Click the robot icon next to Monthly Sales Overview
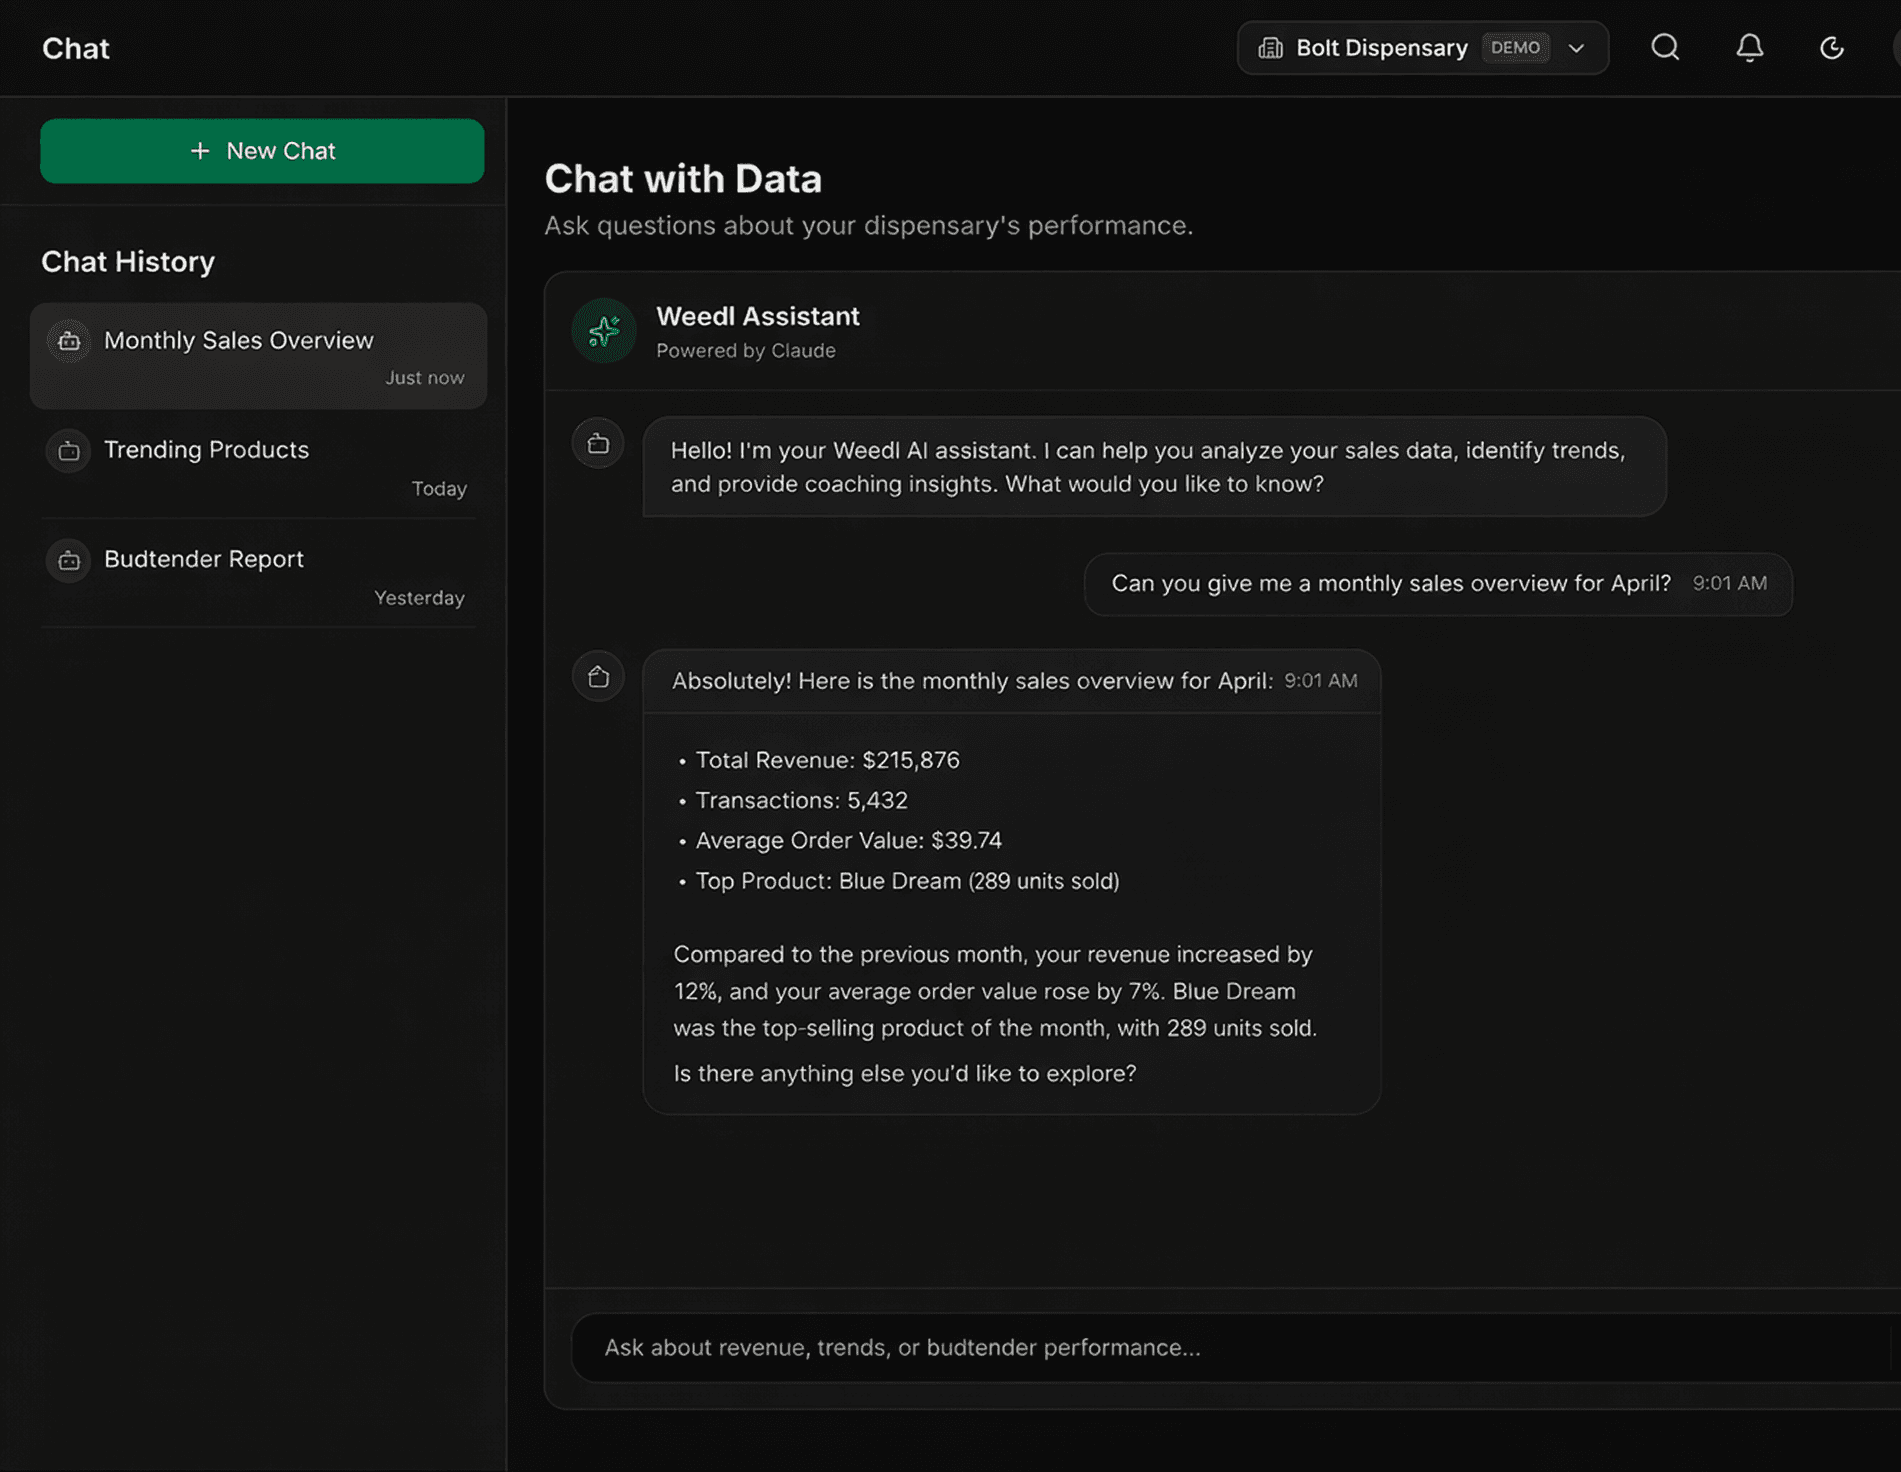Image resolution: width=1901 pixels, height=1472 pixels. (68, 341)
